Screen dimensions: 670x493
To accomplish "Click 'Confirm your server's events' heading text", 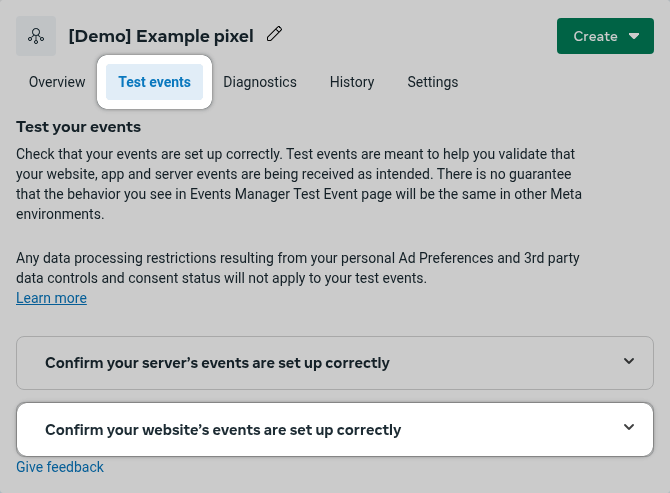I will (x=217, y=363).
